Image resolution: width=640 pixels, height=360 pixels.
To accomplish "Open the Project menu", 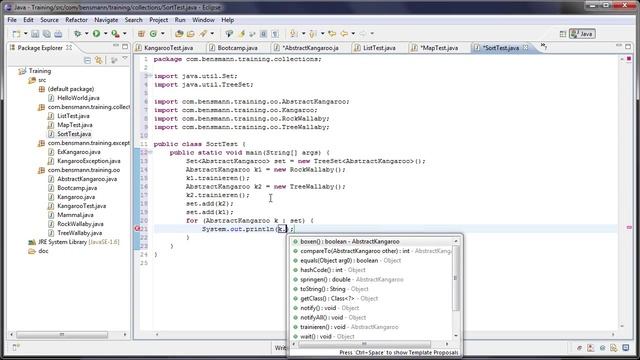I will [x=158, y=20].
